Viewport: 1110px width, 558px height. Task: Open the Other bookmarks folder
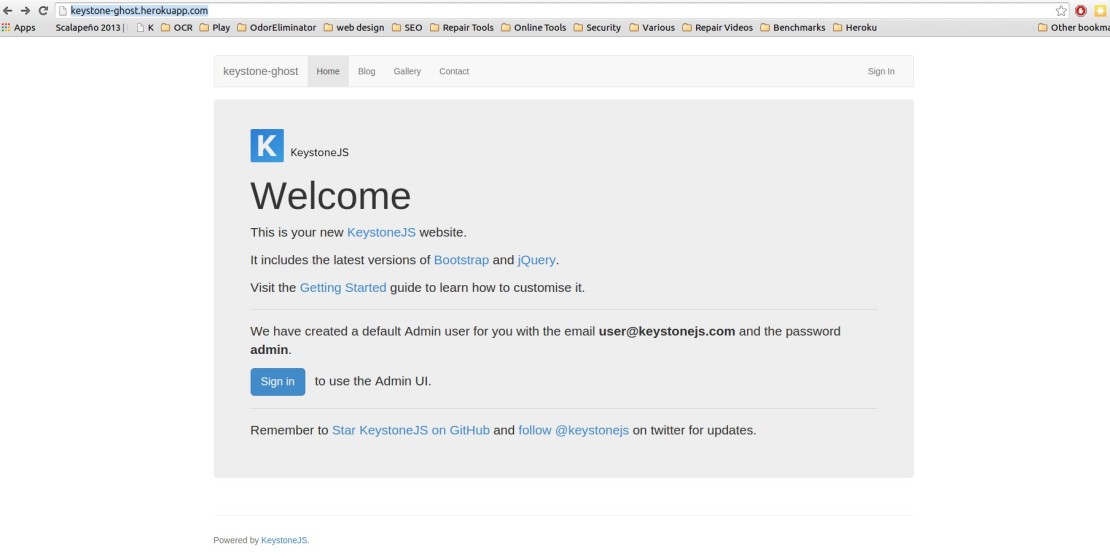click(x=1073, y=28)
